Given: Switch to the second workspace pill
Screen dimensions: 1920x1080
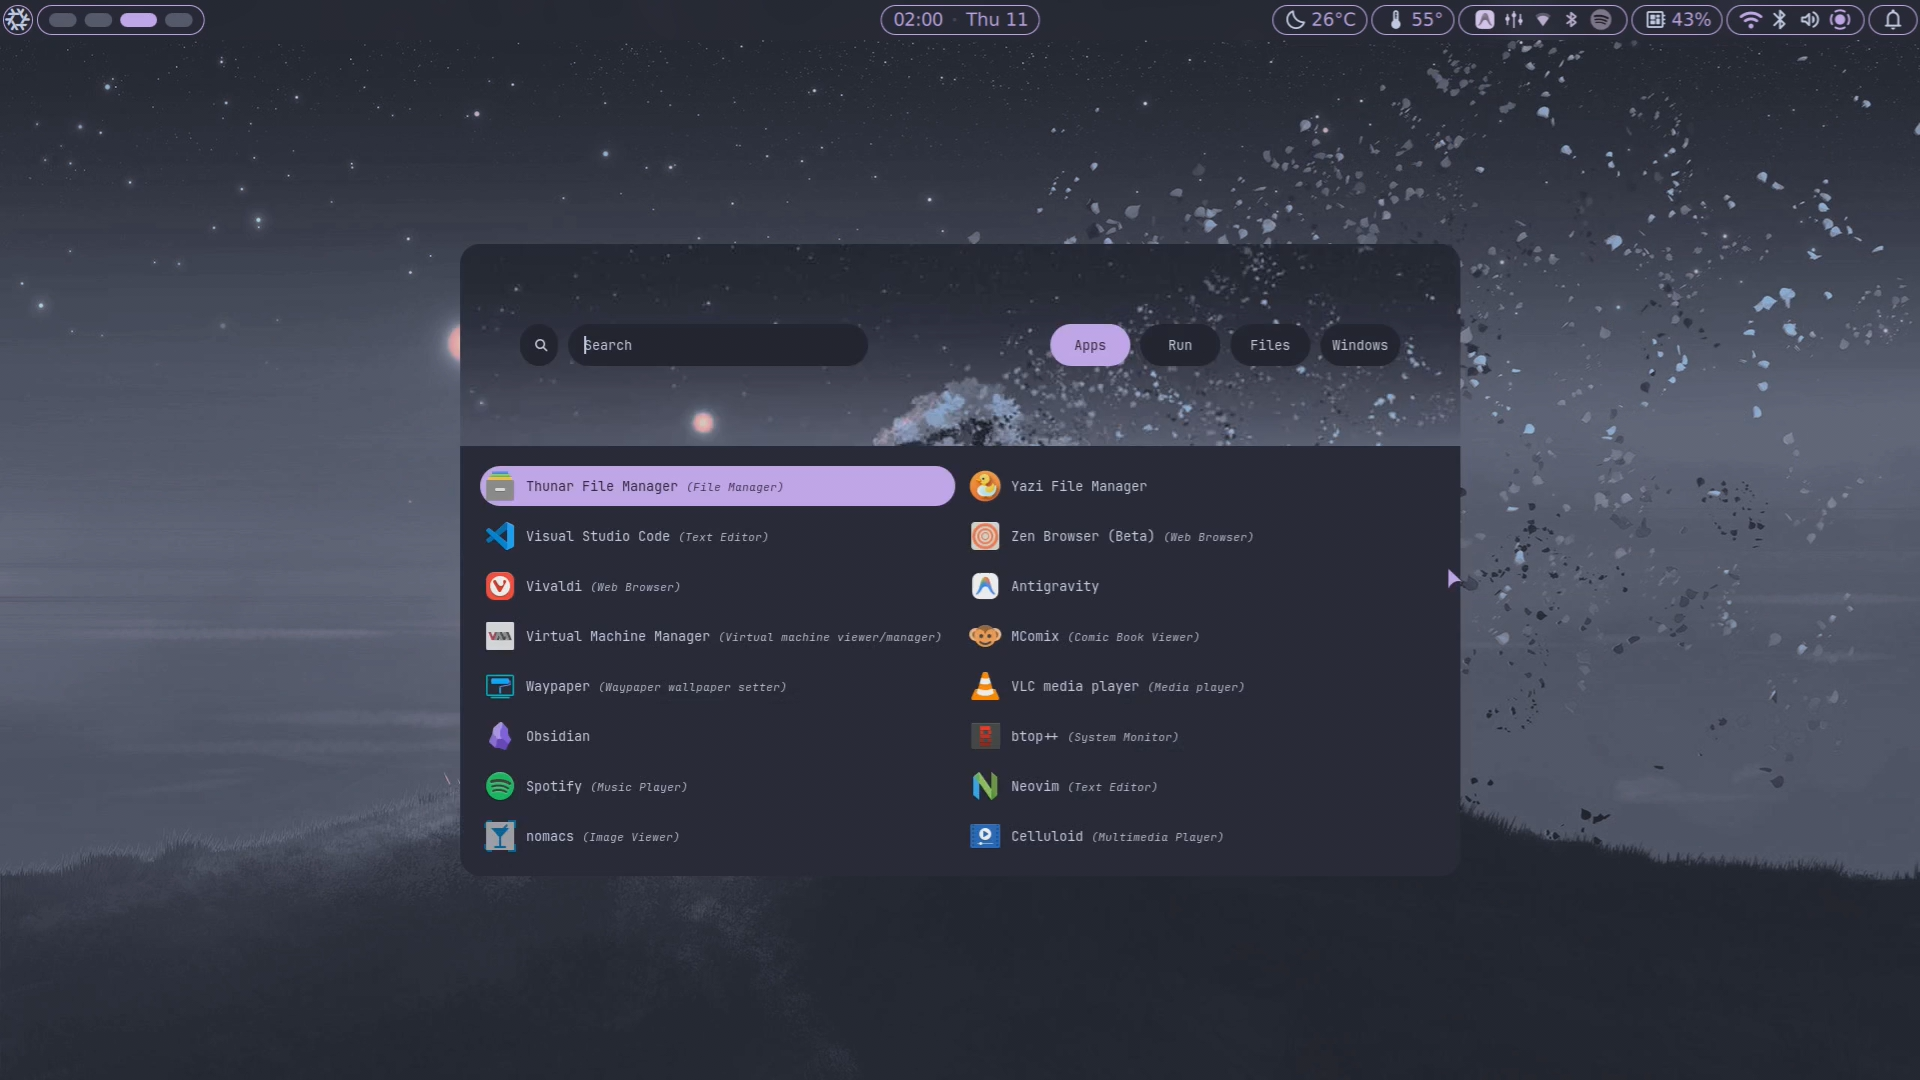Looking at the screenshot, I should pyautogui.click(x=98, y=19).
